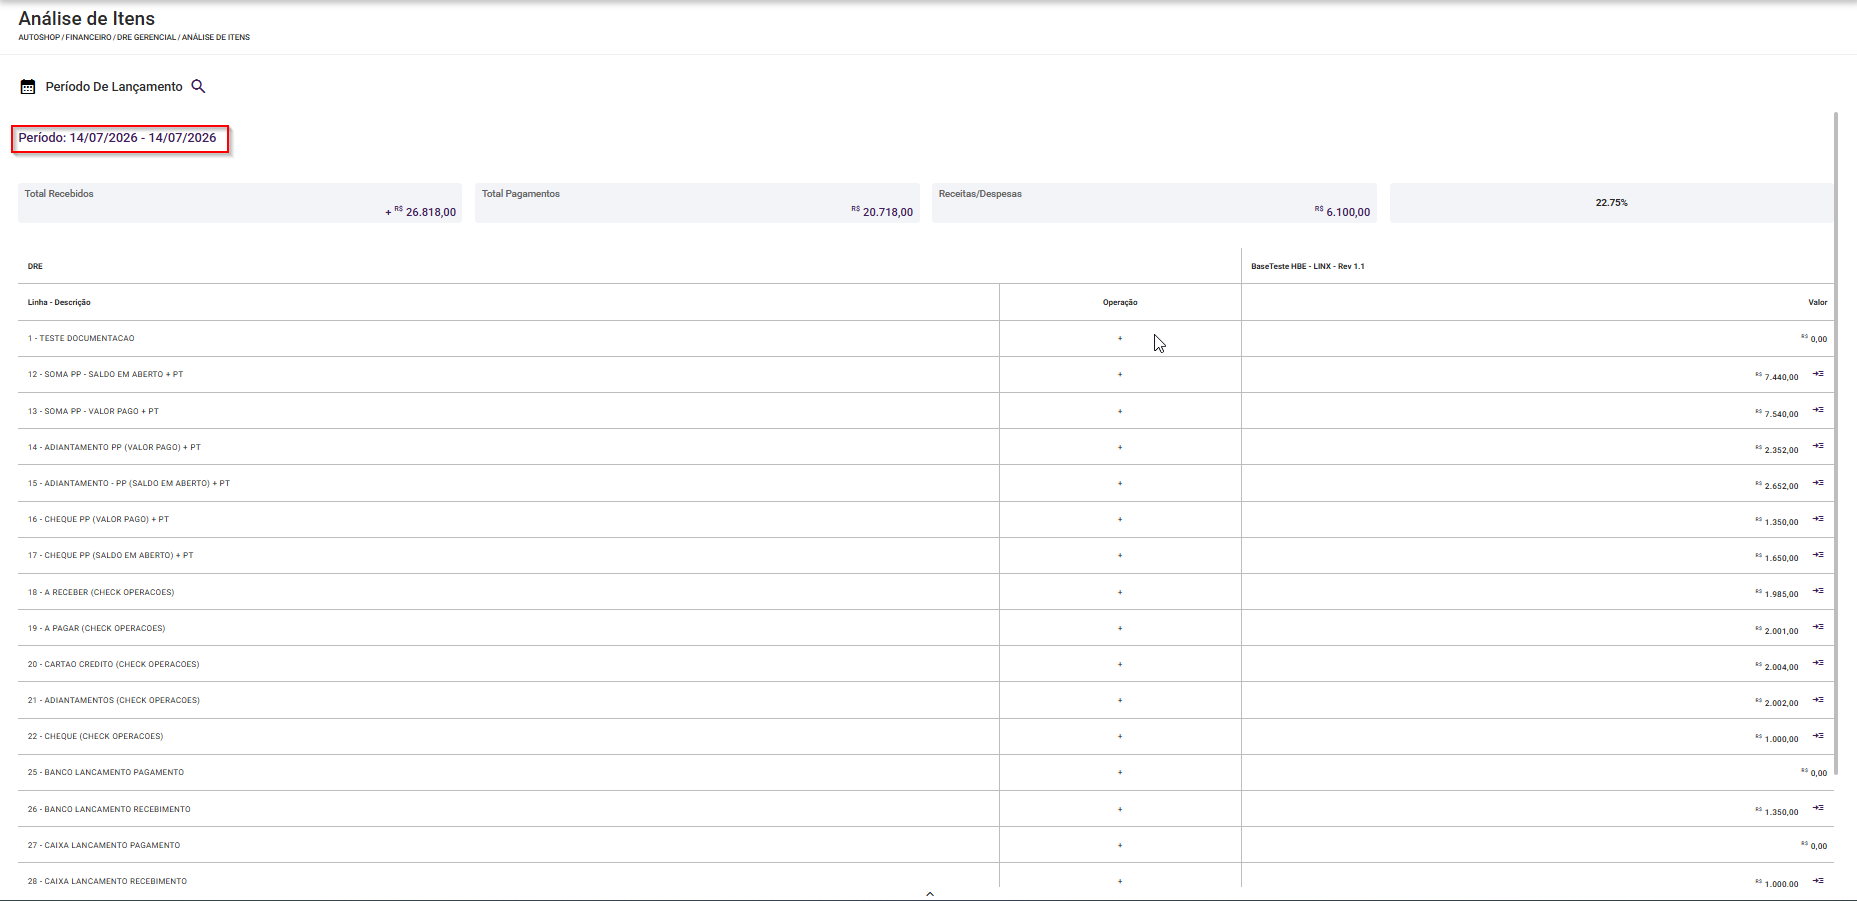This screenshot has height=901, width=1857.
Task: Click the BaseTeste HBE - LINX - Rev 1.1 header
Action: click(1307, 266)
